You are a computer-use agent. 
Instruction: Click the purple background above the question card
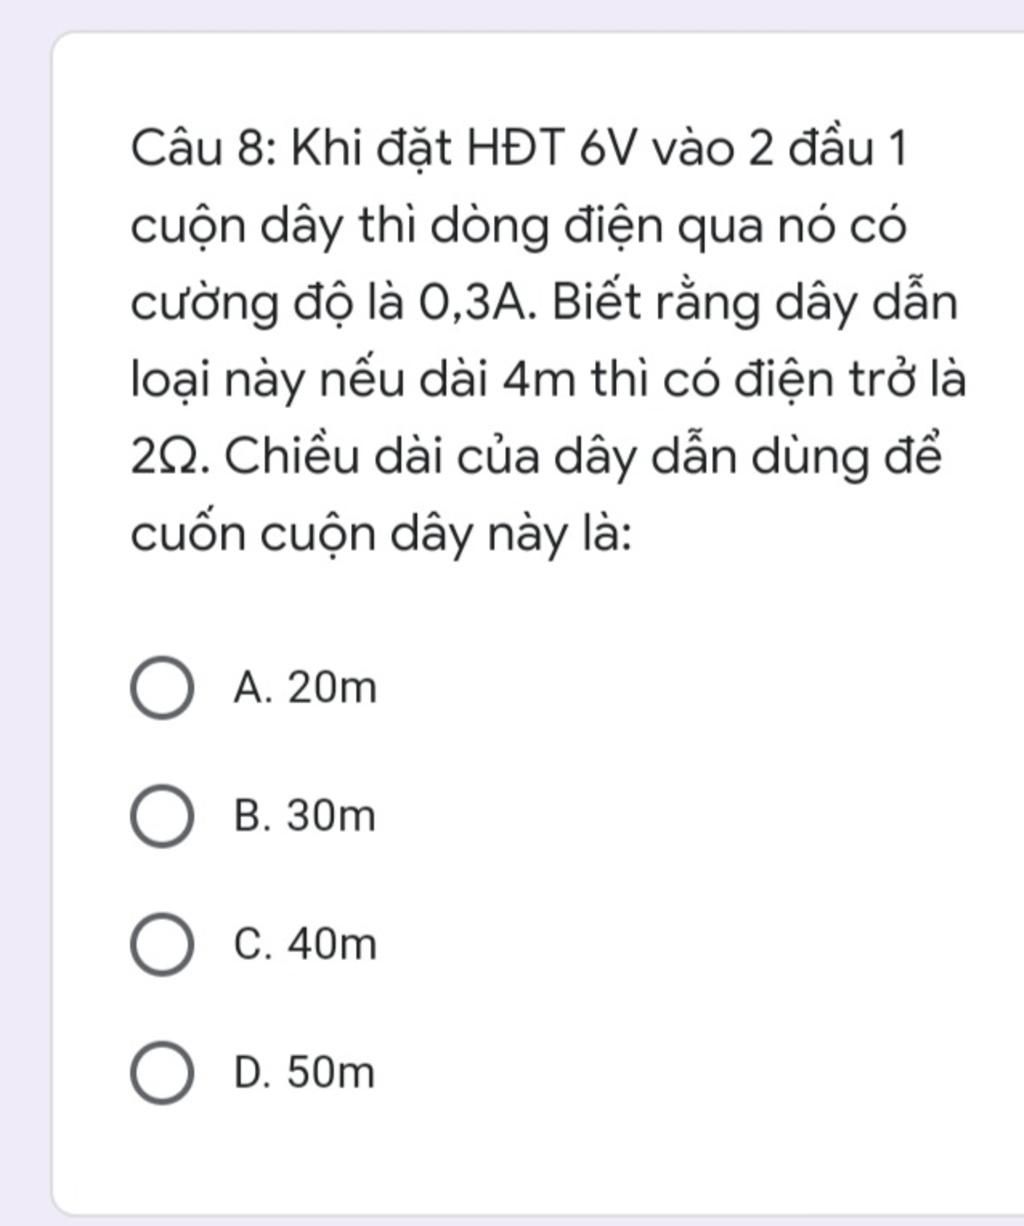[512, 14]
